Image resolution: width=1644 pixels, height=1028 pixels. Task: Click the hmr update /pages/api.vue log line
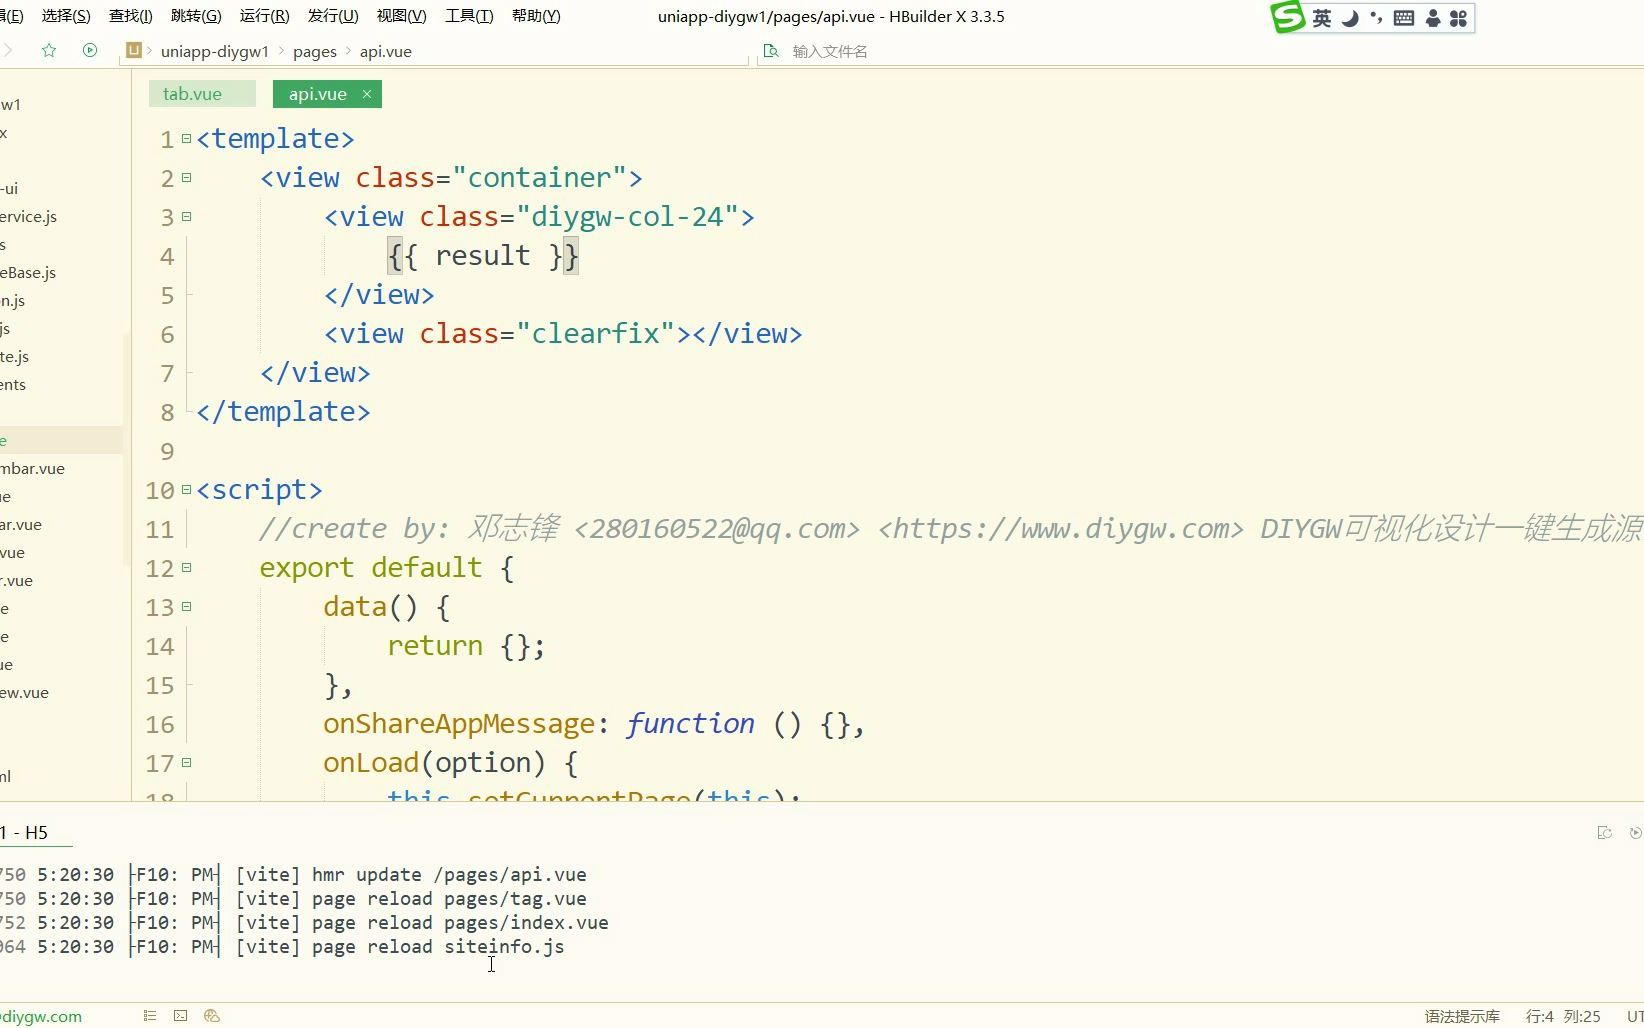pos(411,875)
